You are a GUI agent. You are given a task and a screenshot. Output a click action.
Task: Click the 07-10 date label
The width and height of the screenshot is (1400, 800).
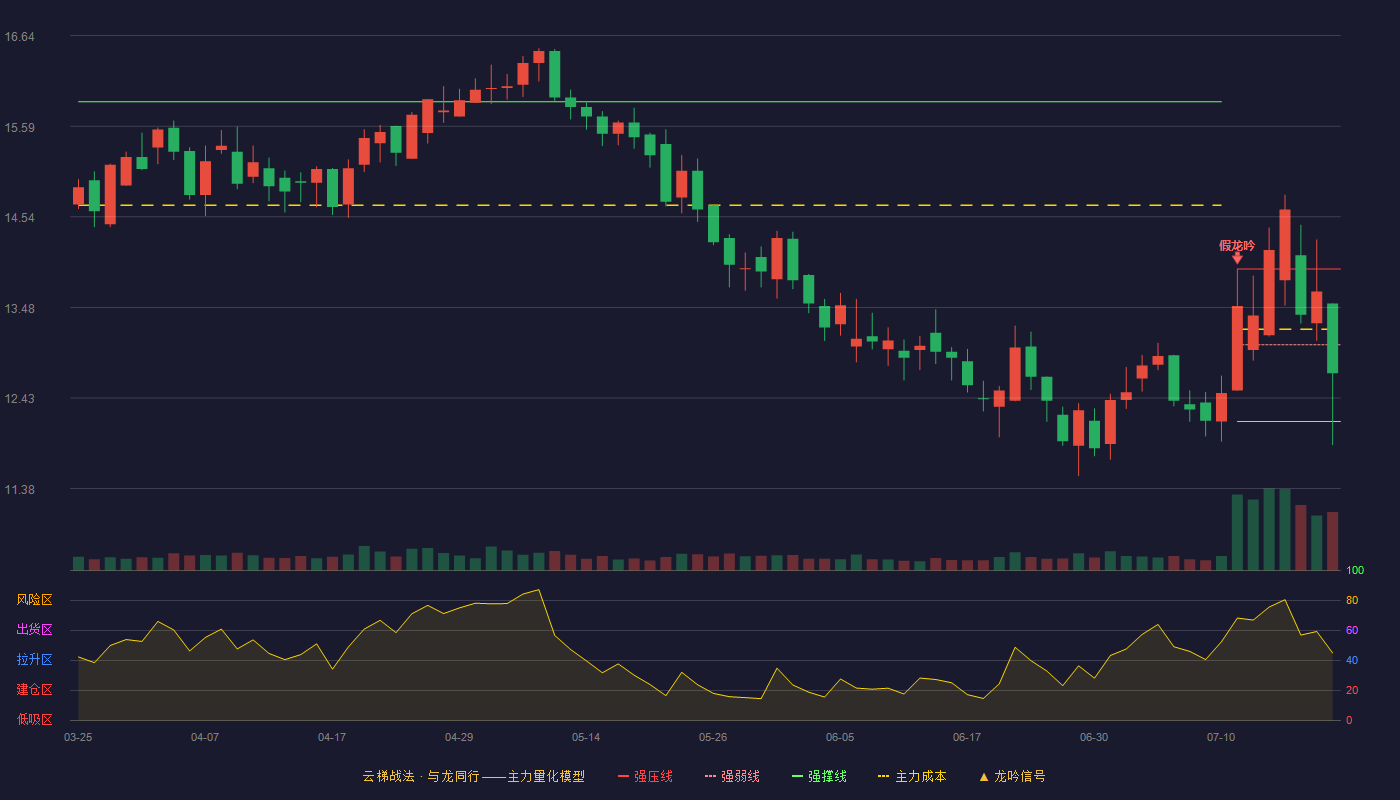pyautogui.click(x=1221, y=737)
